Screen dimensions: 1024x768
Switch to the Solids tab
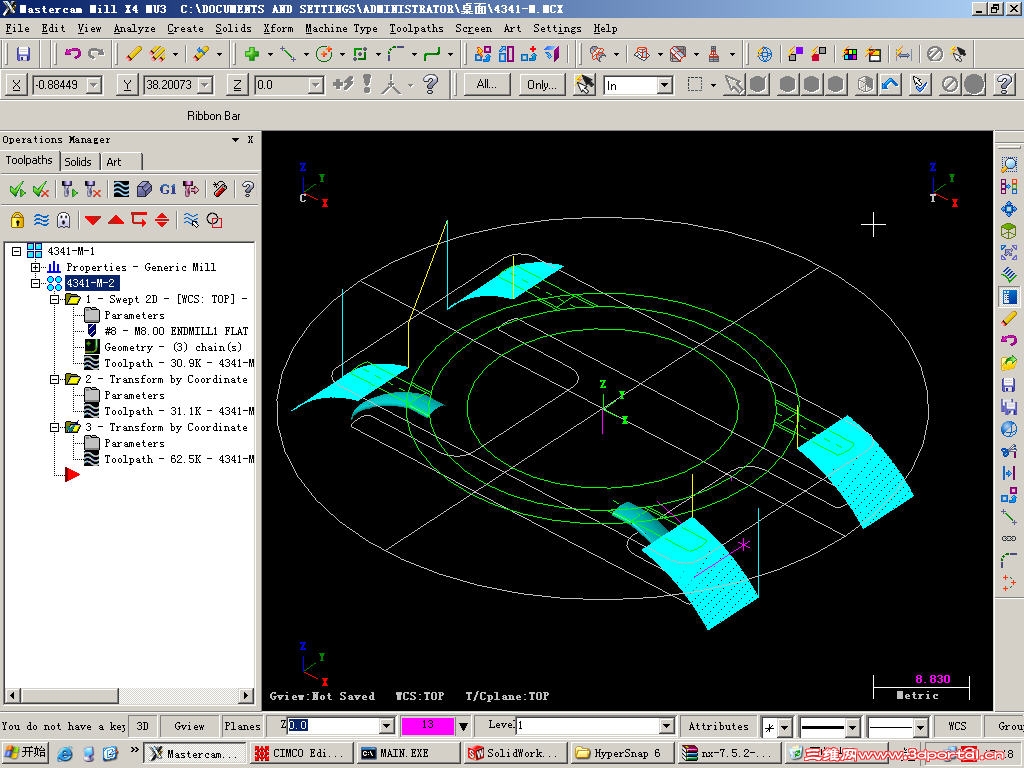click(x=78, y=161)
